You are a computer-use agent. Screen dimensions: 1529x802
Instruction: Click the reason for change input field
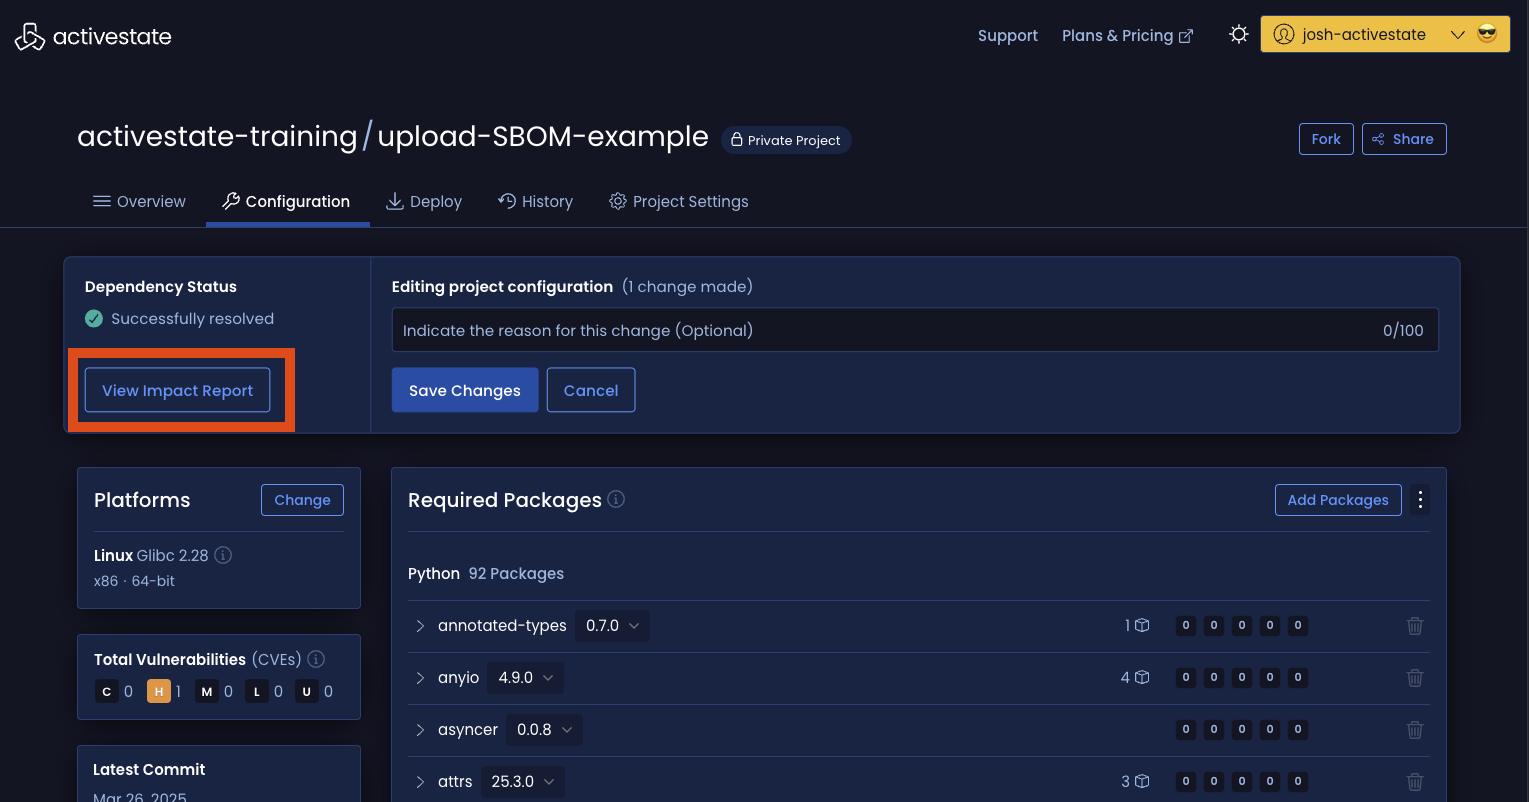pyautogui.click(x=880, y=330)
